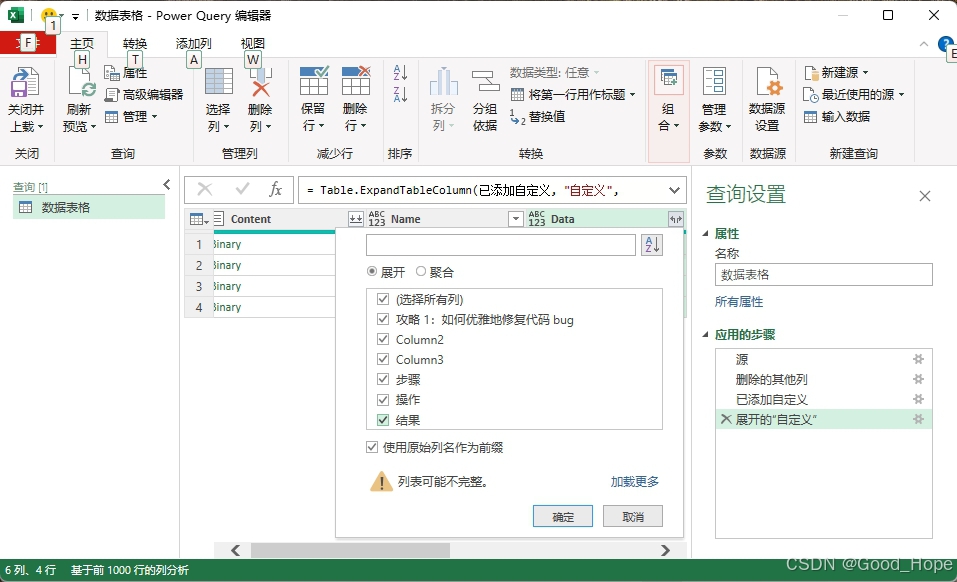
Task: Toggle the 步骤 checkbox
Action: point(383,379)
